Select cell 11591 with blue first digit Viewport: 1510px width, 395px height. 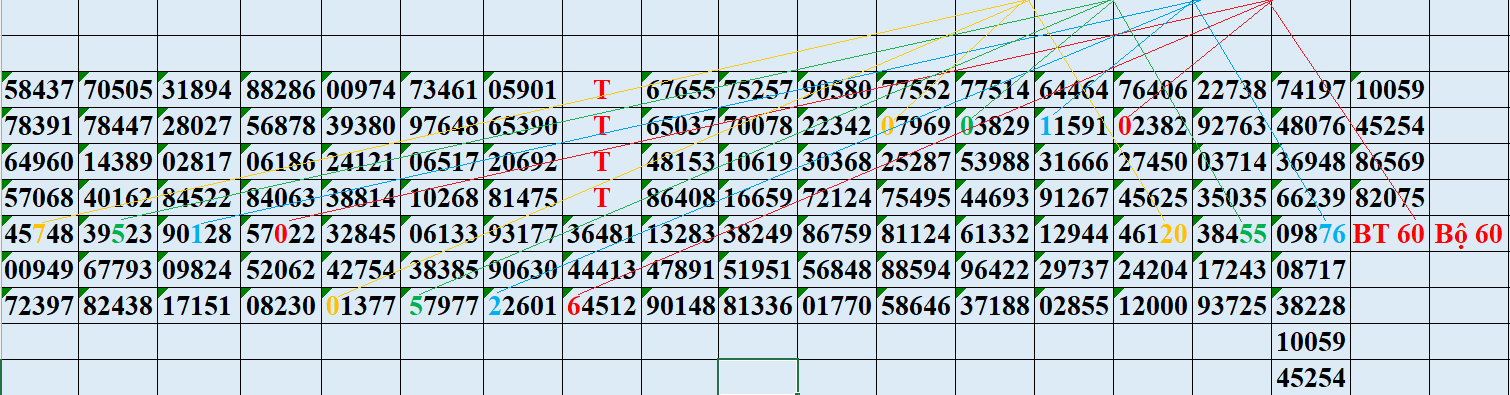pyautogui.click(x=1074, y=127)
